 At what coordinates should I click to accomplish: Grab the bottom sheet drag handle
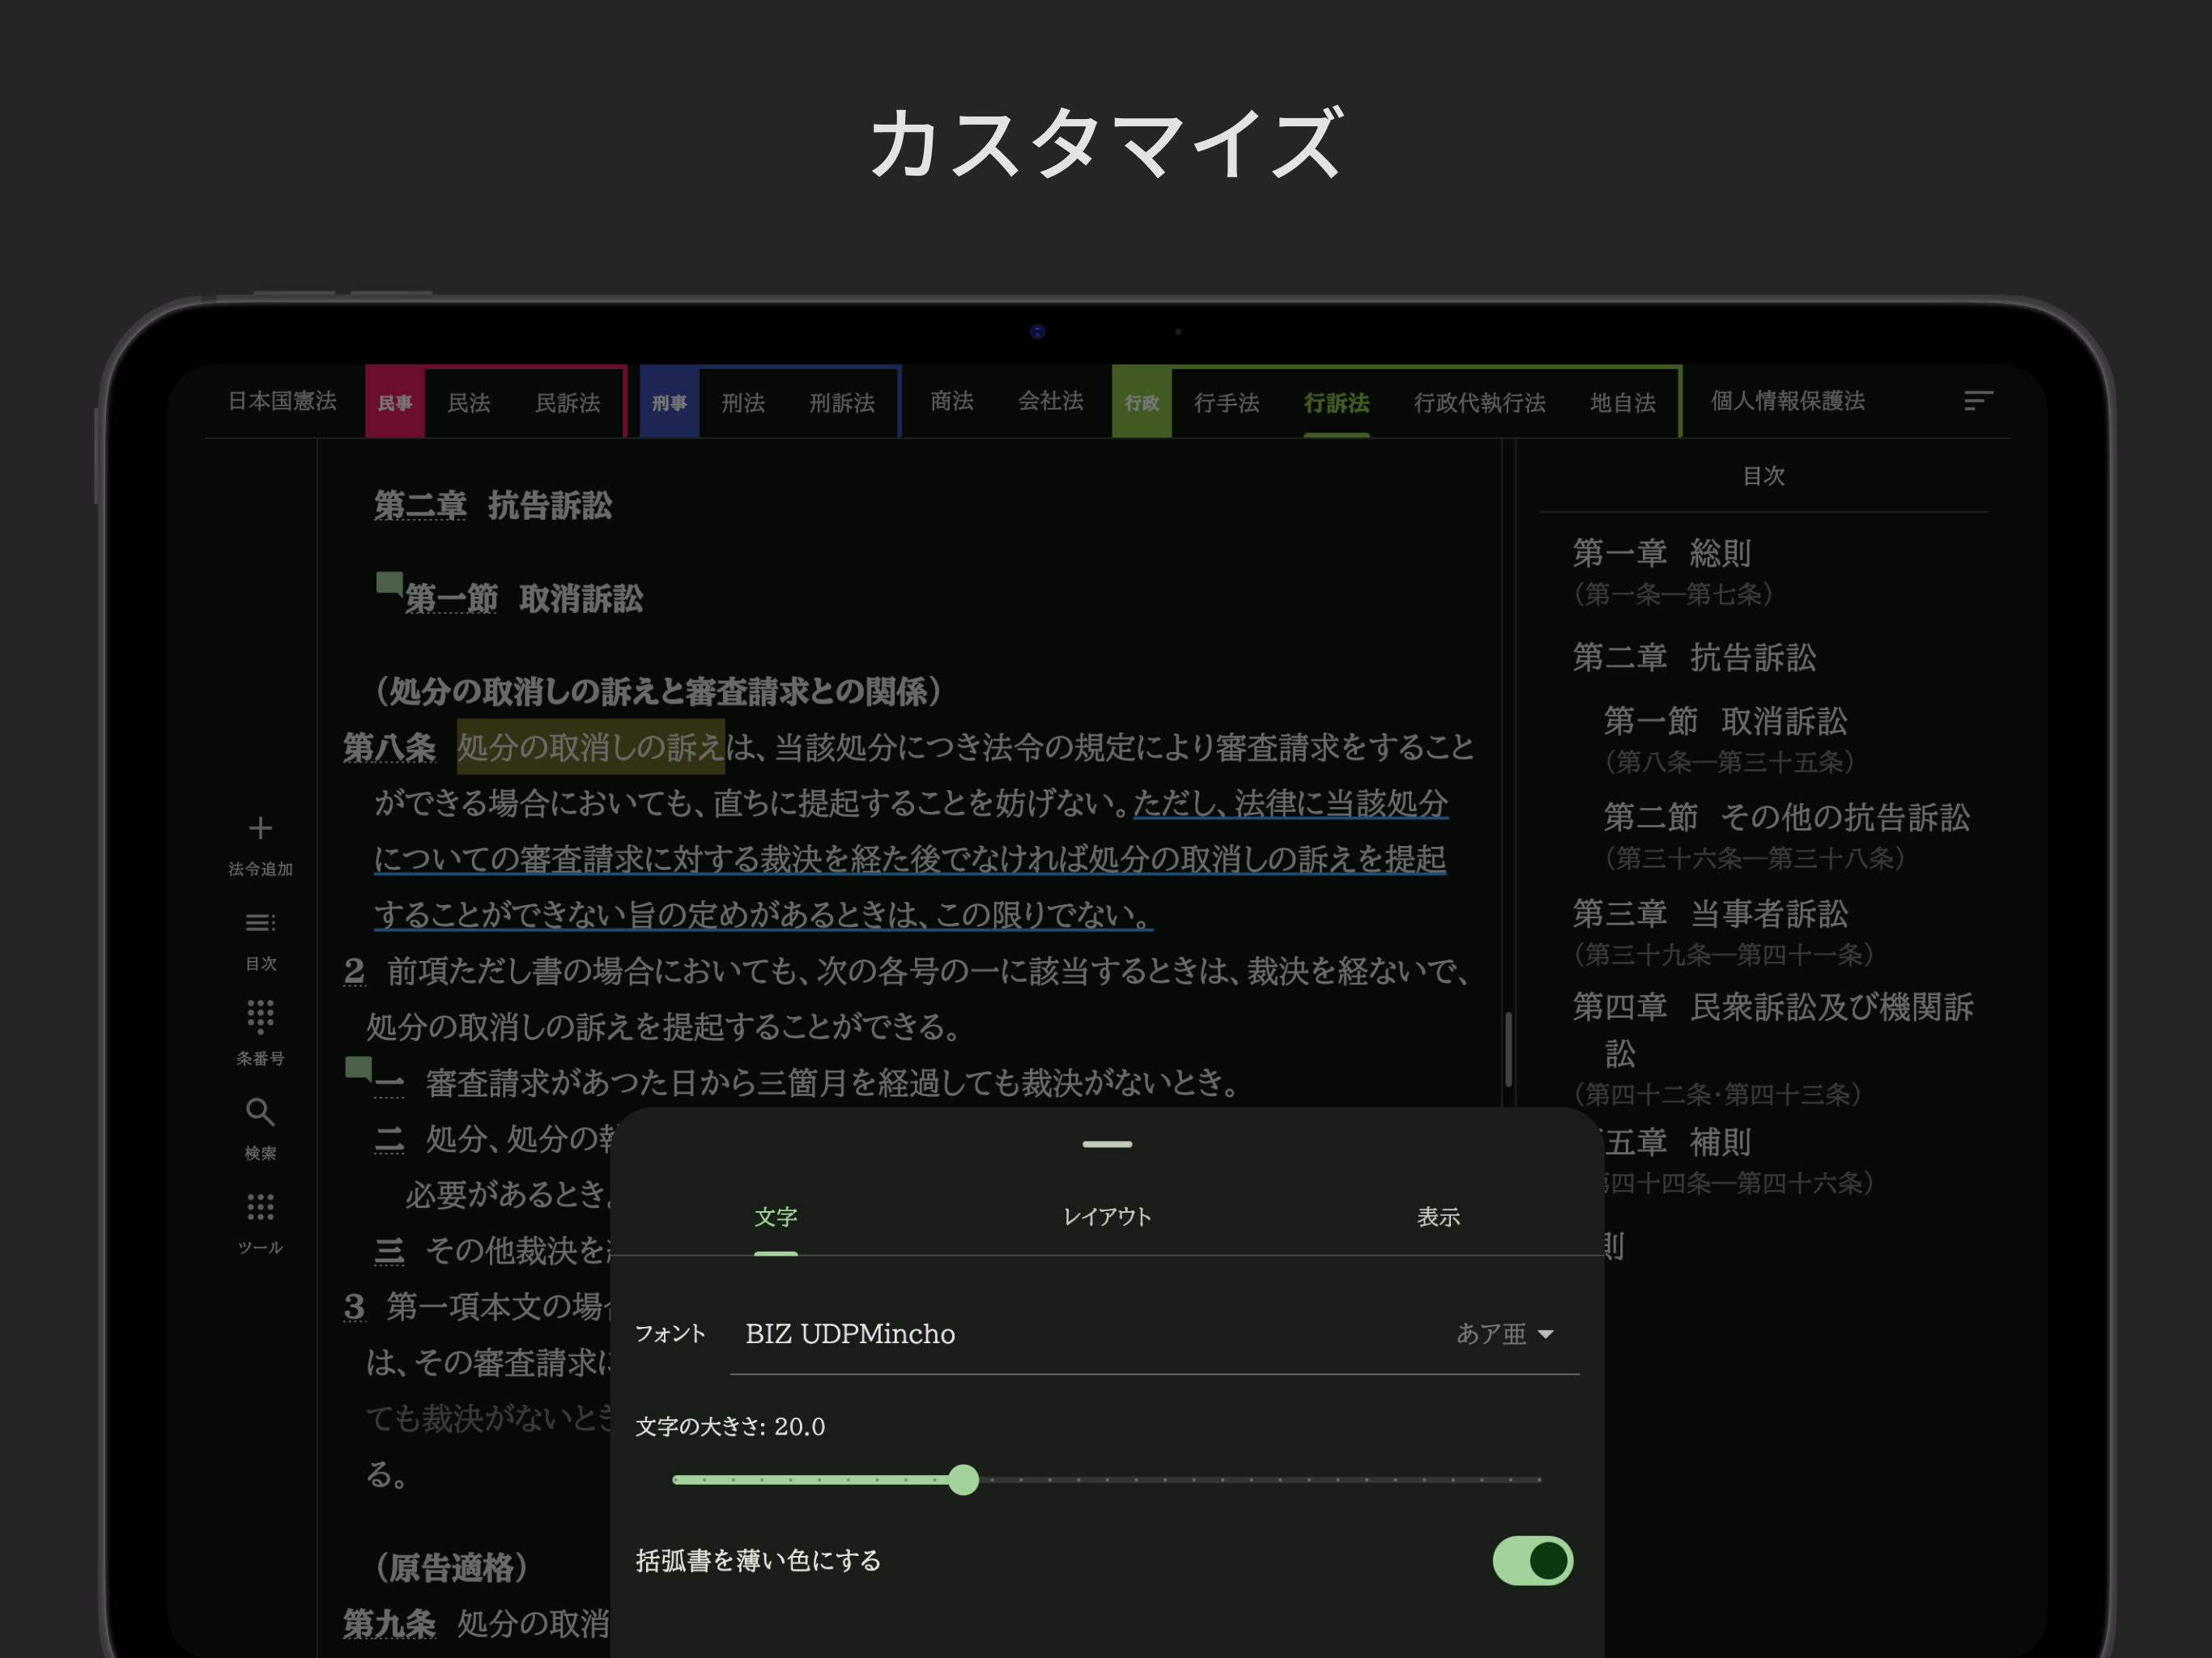coord(1107,1143)
